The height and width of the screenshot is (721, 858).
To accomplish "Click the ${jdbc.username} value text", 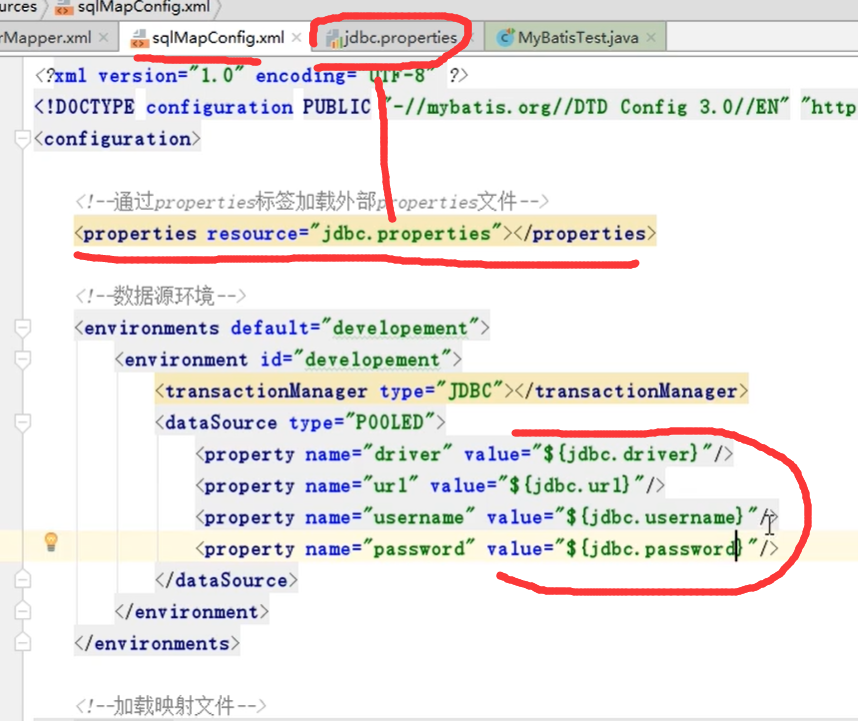I will pyautogui.click(x=654, y=517).
